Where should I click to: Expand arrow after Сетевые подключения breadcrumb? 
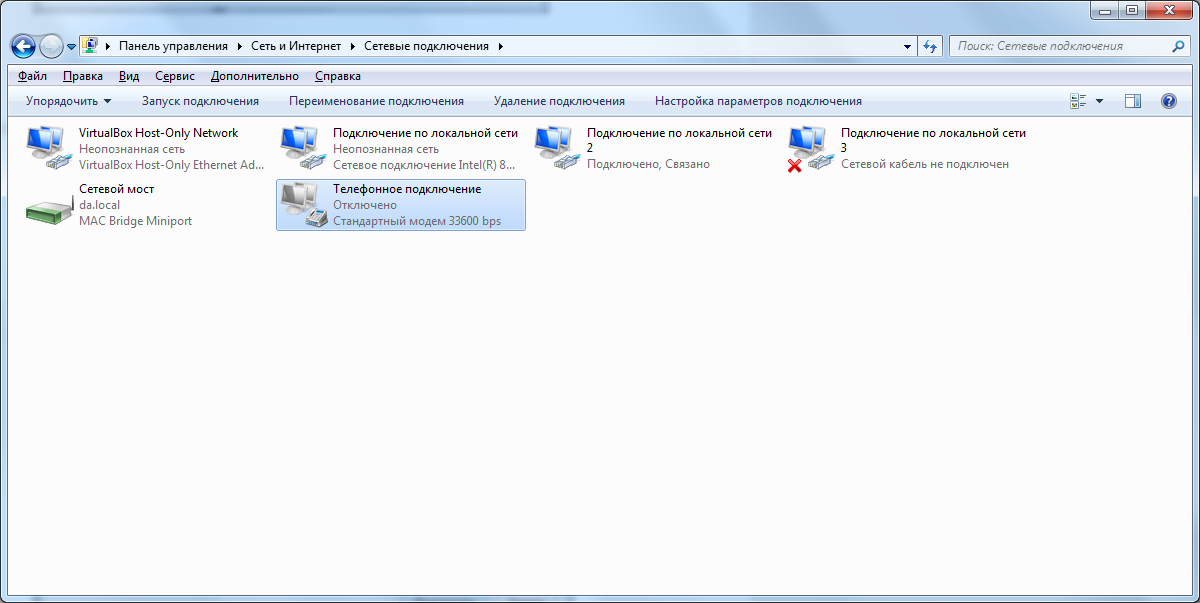[501, 46]
